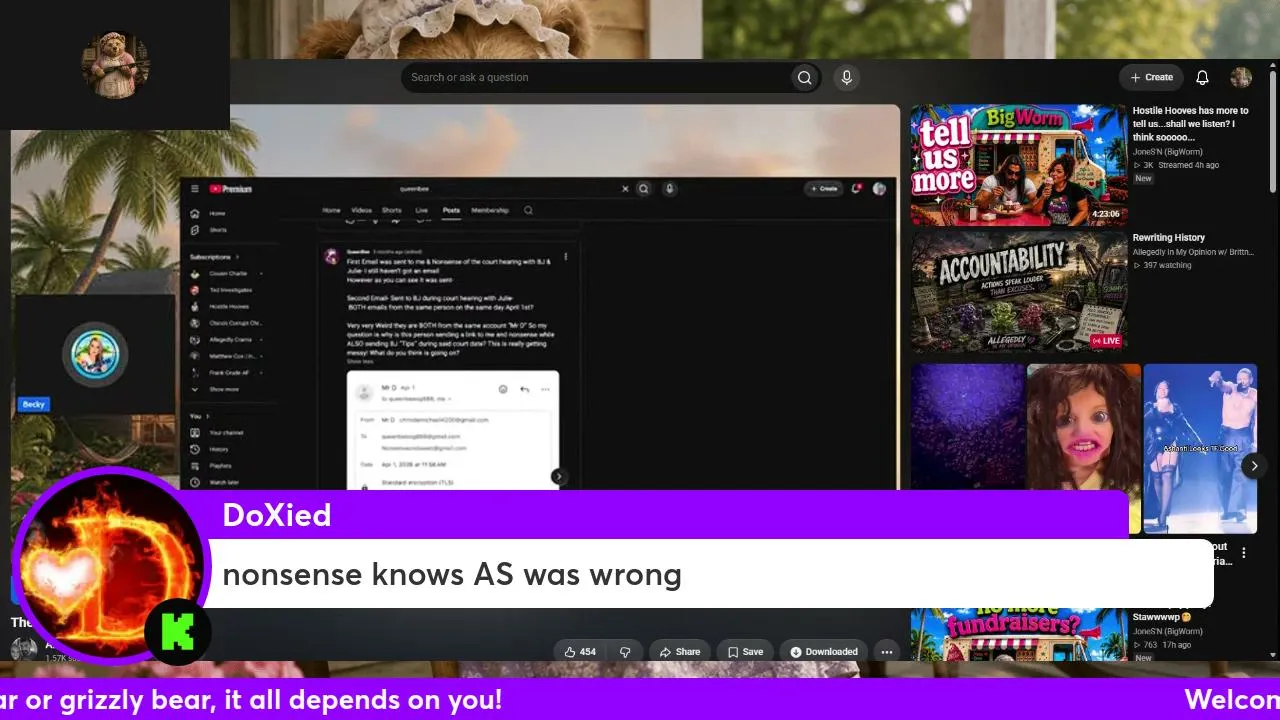Click the microphone icon in the embedded window

670,188
